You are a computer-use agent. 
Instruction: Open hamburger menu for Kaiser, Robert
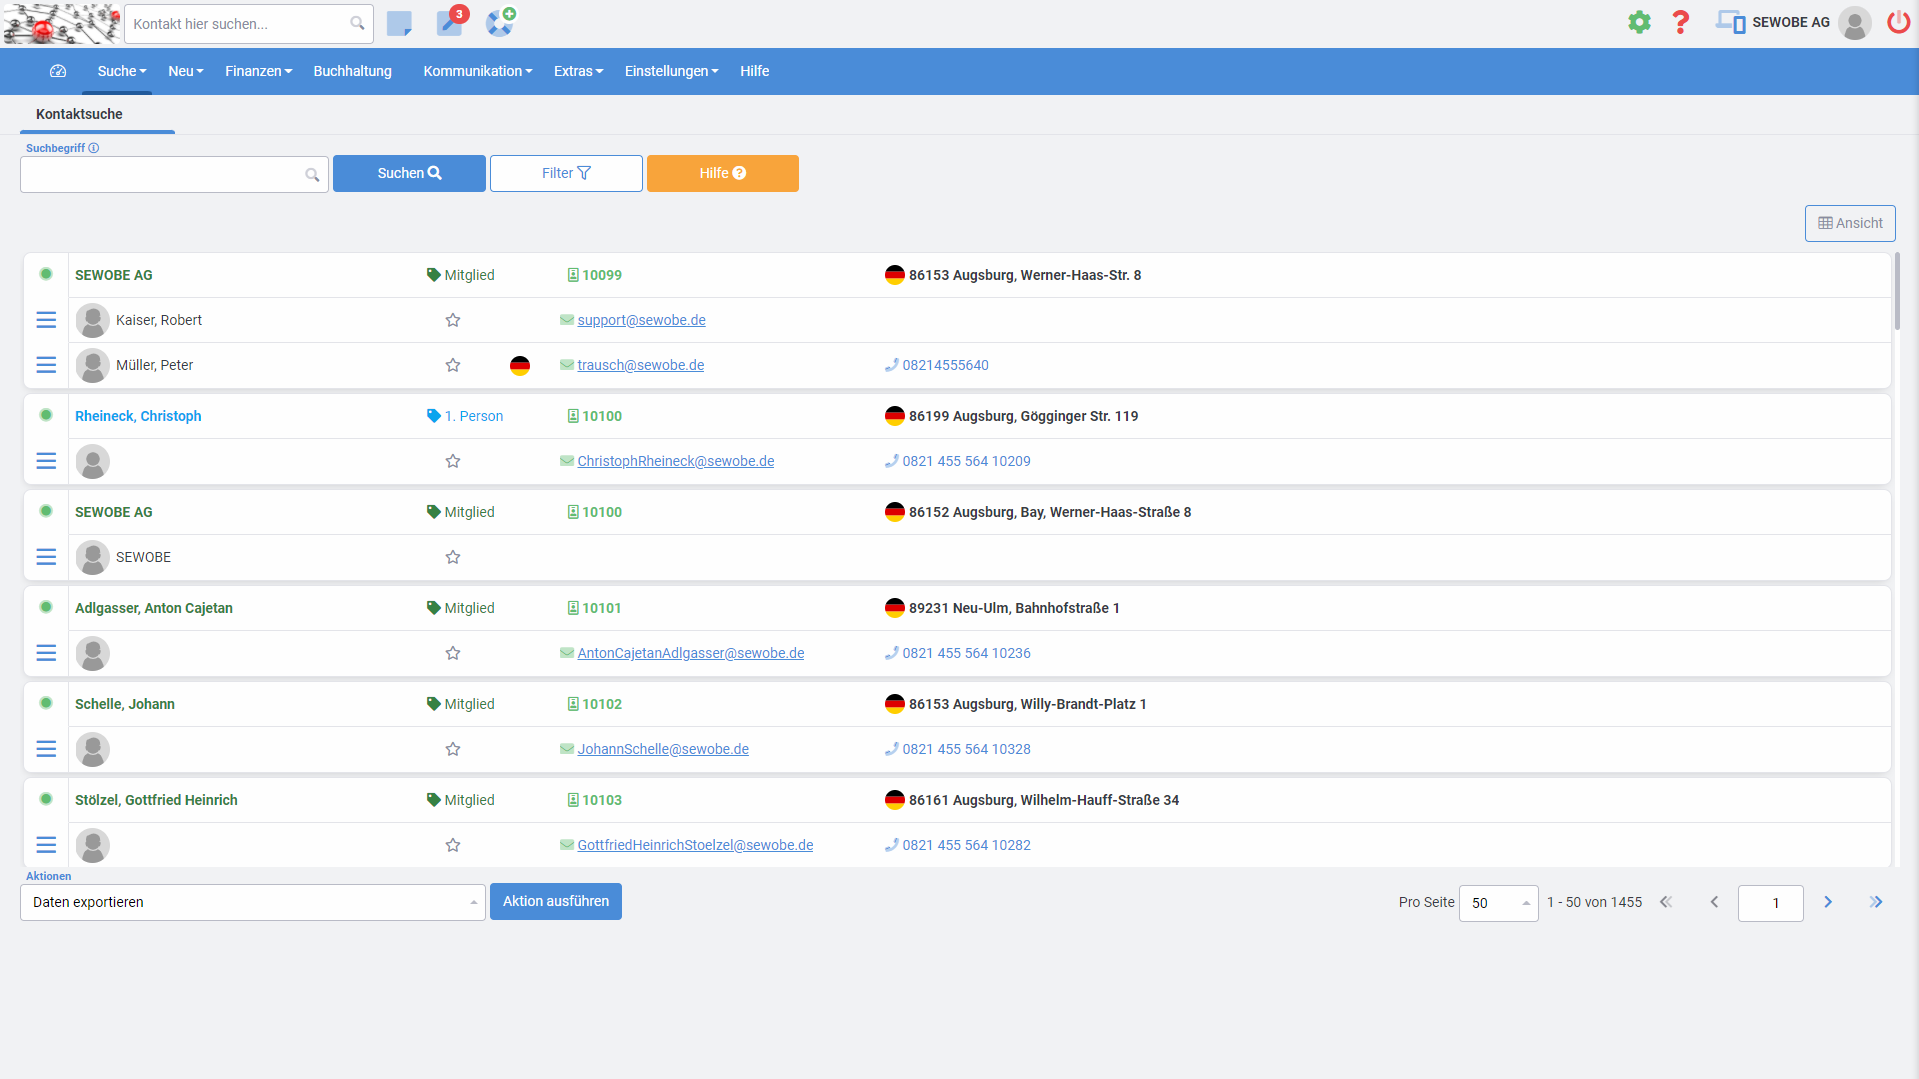pyautogui.click(x=46, y=320)
